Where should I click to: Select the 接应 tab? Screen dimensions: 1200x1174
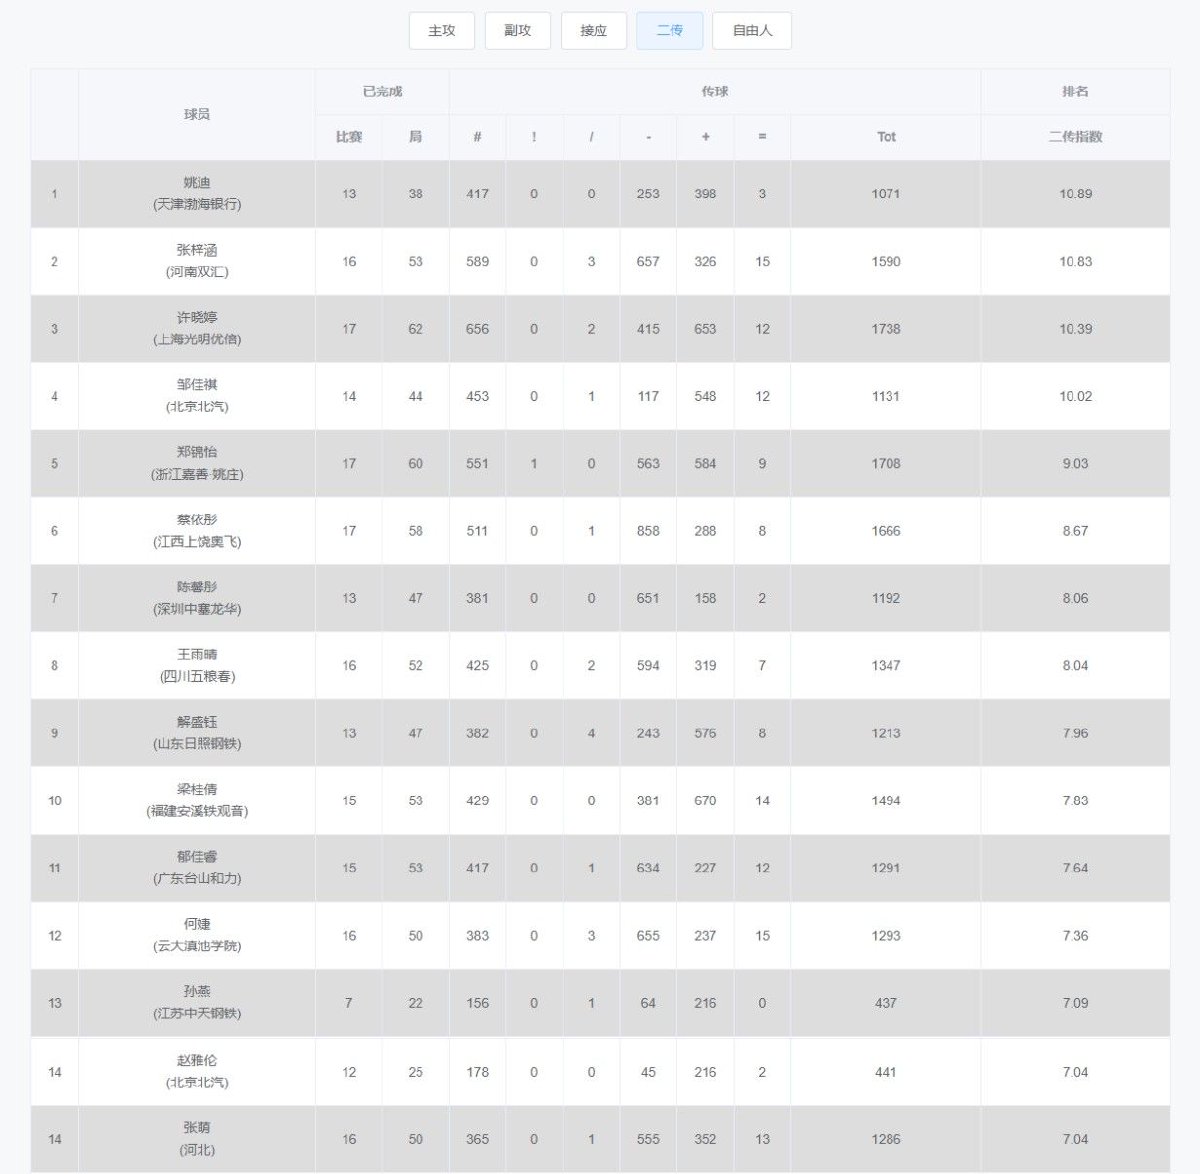point(593,31)
